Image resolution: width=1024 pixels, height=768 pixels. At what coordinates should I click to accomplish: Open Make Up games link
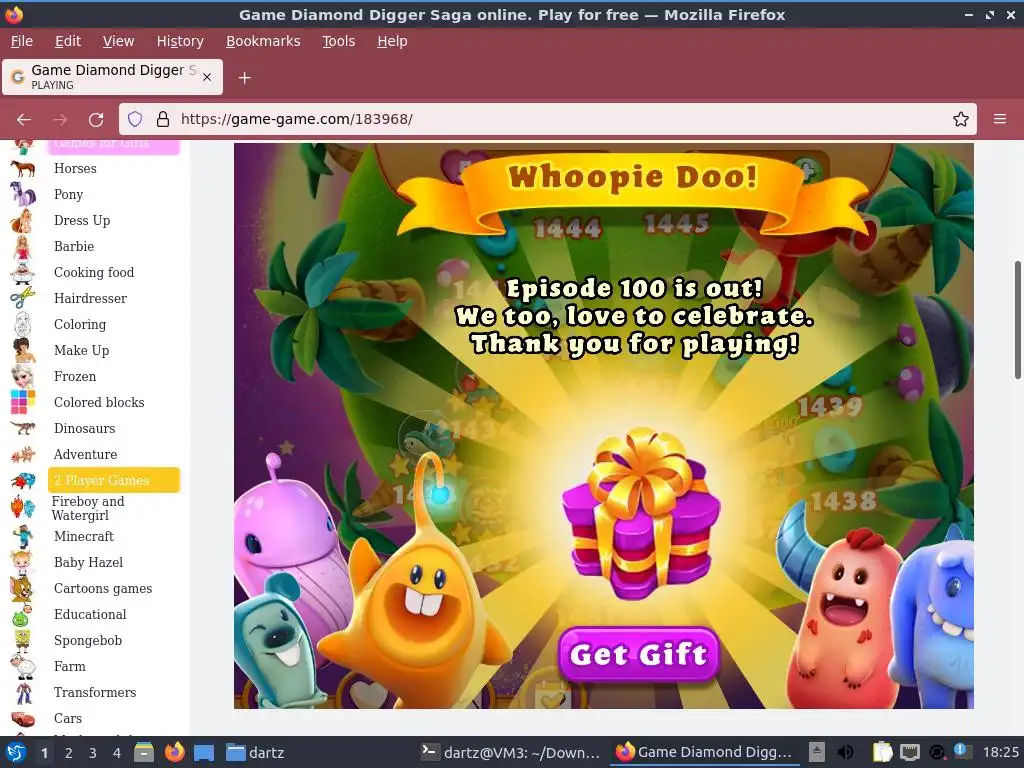[82, 351]
